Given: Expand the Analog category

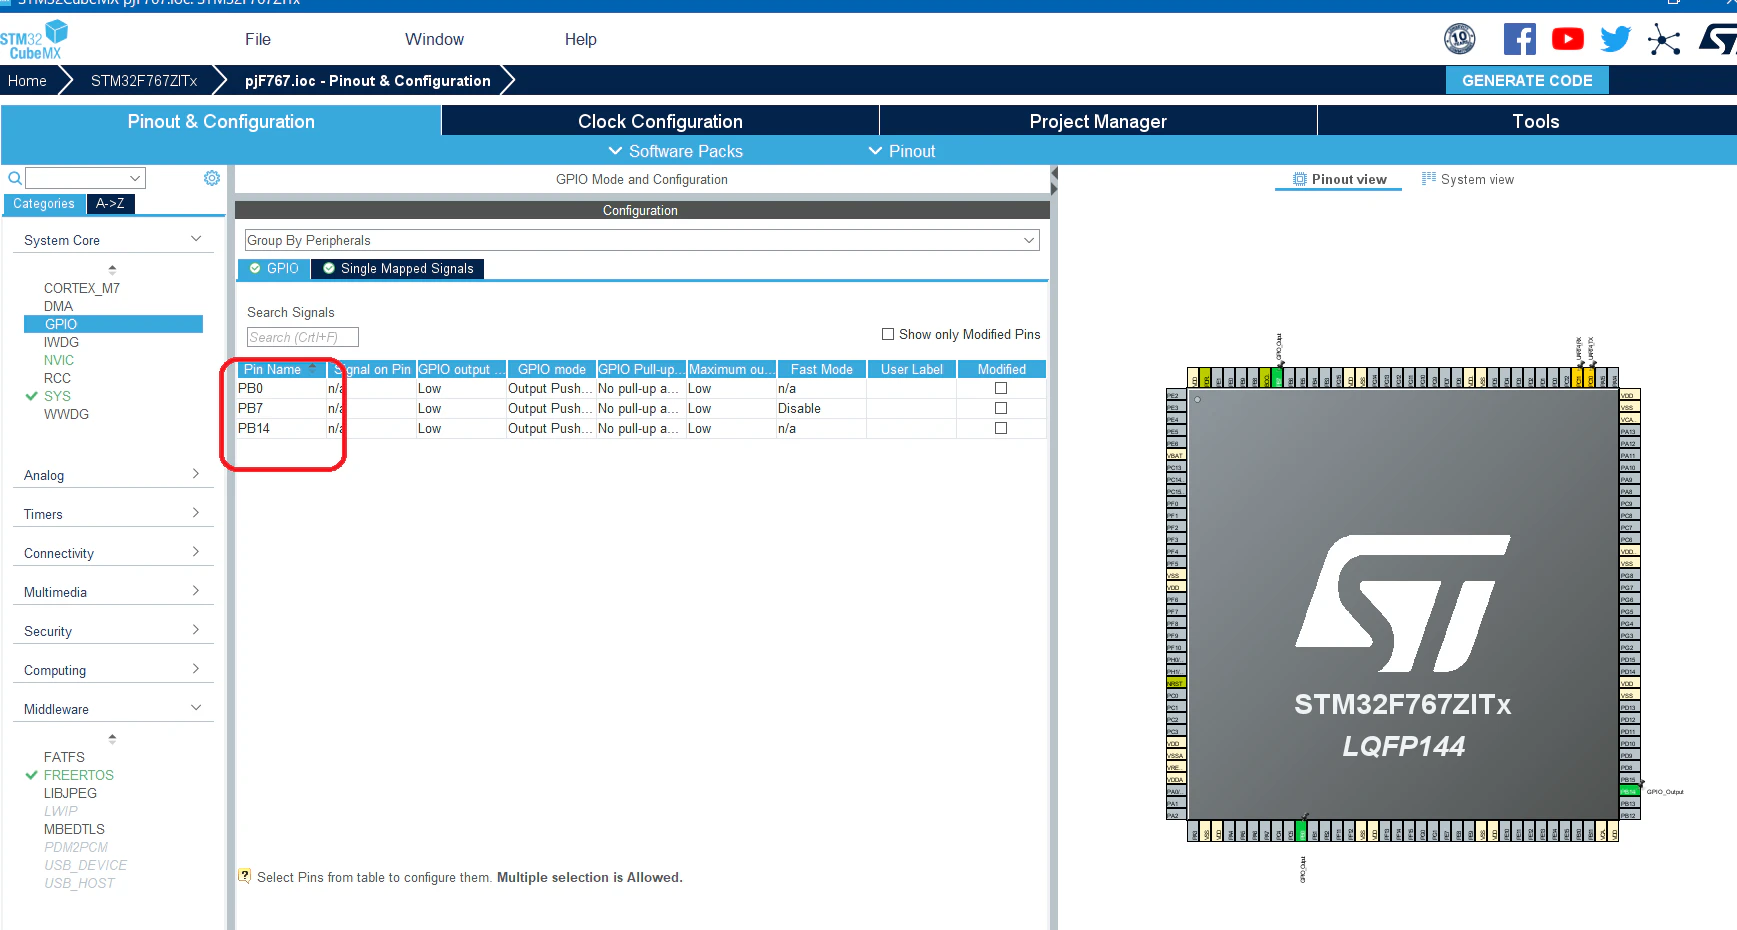Looking at the screenshot, I should pos(196,474).
